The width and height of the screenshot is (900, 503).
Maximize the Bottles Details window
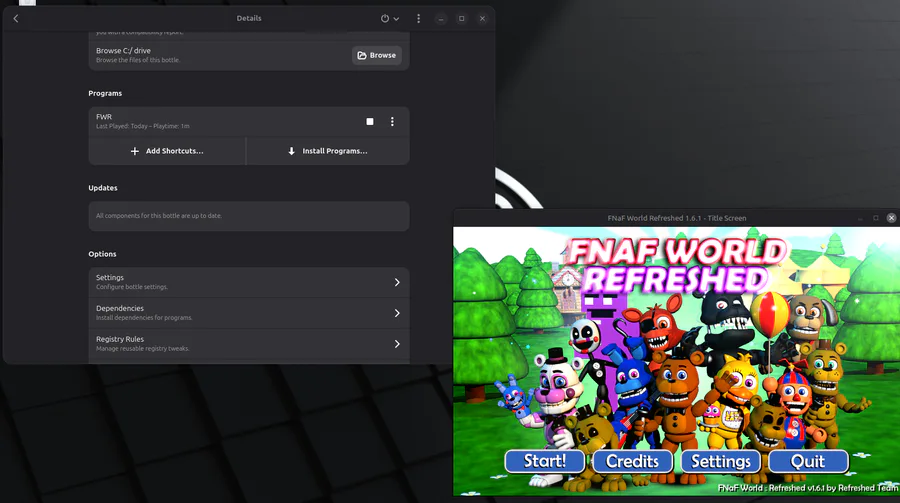click(461, 18)
